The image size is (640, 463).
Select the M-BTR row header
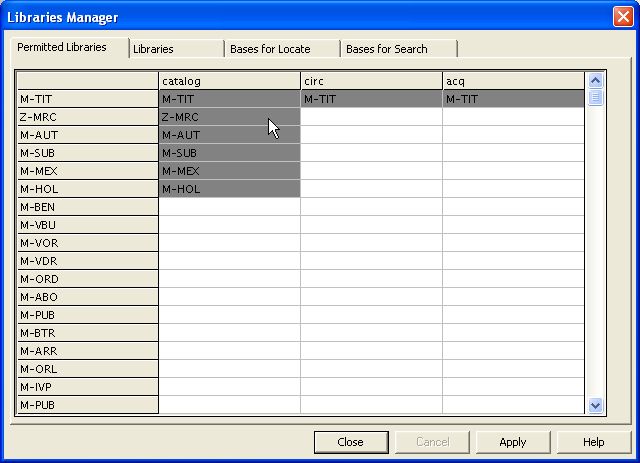pyautogui.click(x=88, y=333)
